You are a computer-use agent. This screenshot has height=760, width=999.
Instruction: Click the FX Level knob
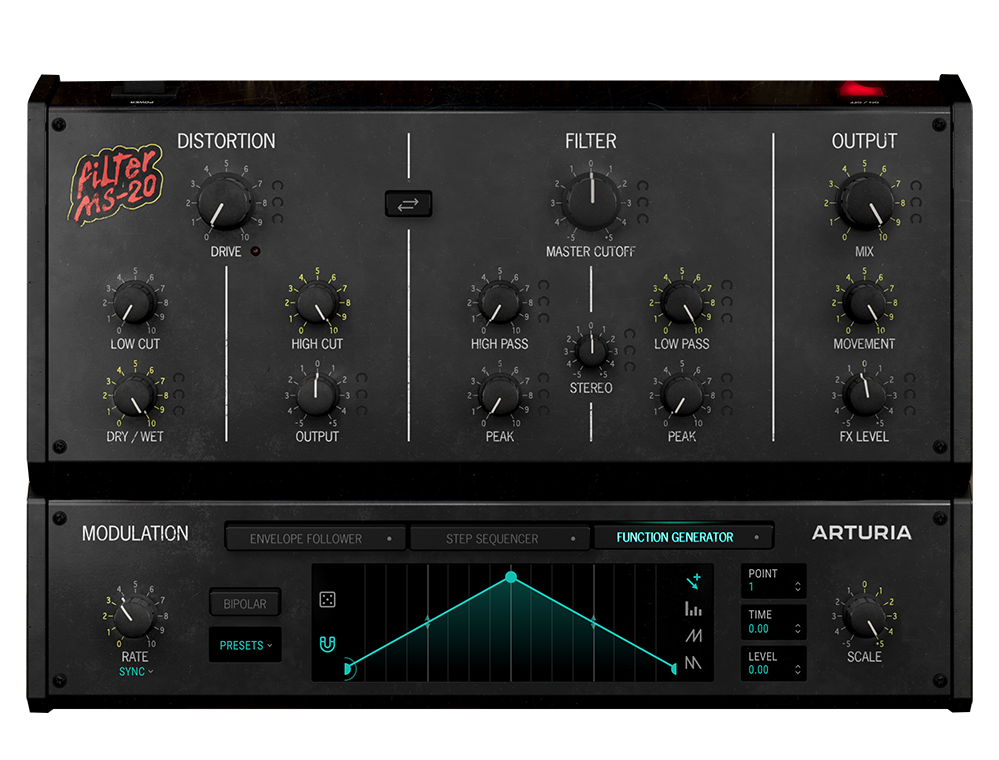864,395
